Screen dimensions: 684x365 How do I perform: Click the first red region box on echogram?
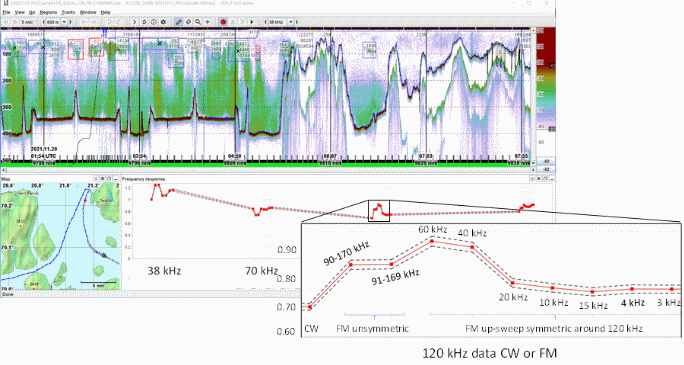pos(76,49)
